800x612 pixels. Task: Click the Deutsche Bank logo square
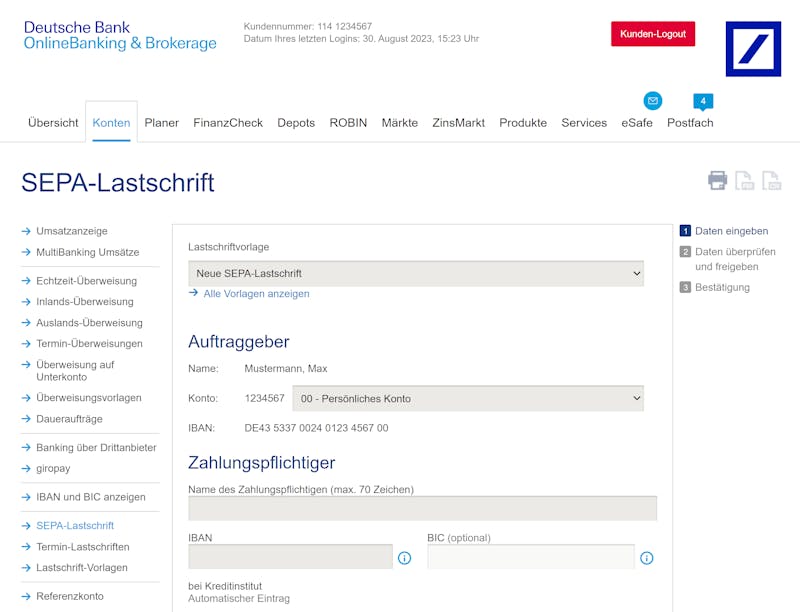(x=753, y=49)
